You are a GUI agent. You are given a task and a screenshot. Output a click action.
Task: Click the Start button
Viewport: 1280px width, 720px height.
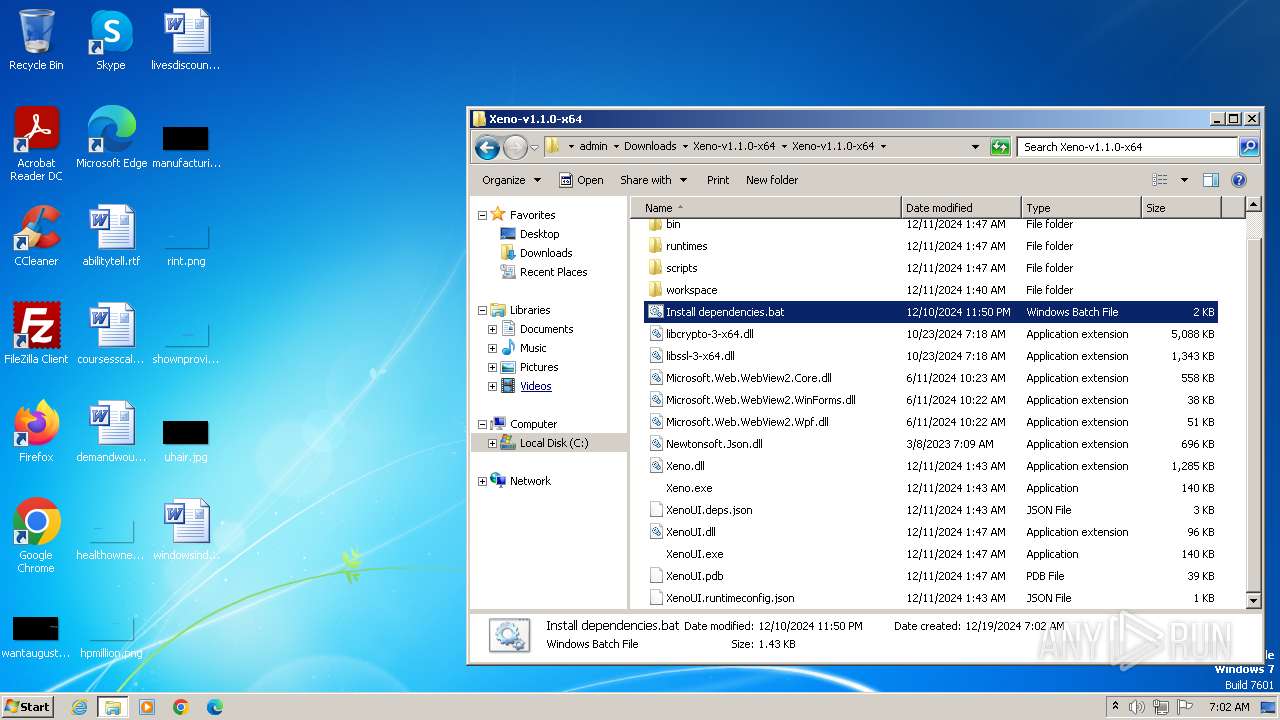[28, 707]
